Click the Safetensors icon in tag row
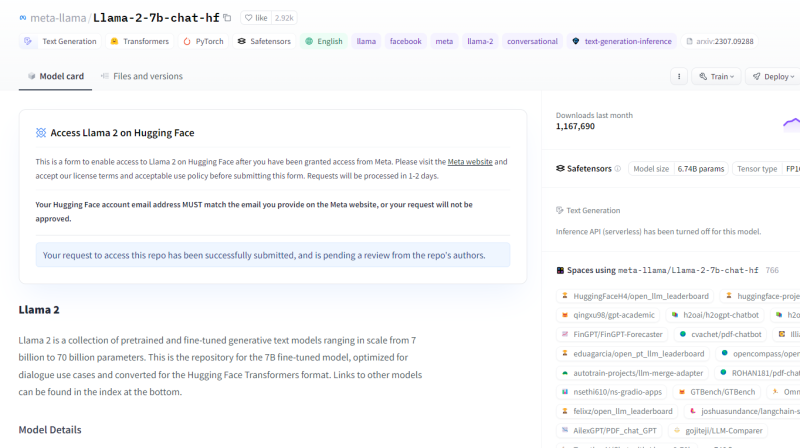This screenshot has height=448, width=800. pyautogui.click(x=242, y=41)
